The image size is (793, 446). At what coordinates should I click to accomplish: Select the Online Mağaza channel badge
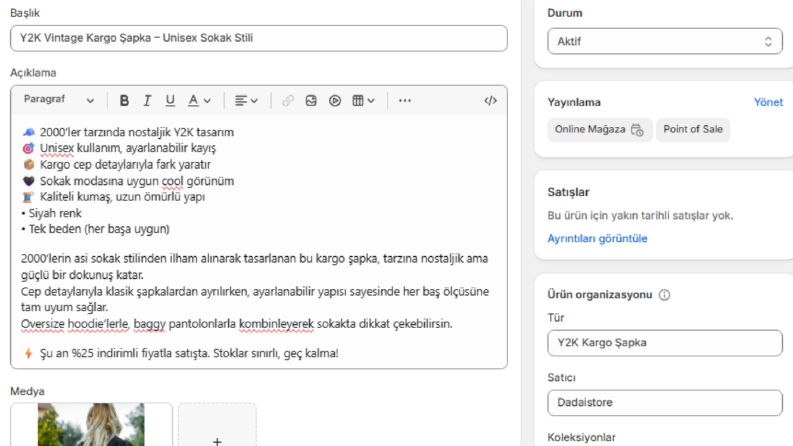point(600,129)
